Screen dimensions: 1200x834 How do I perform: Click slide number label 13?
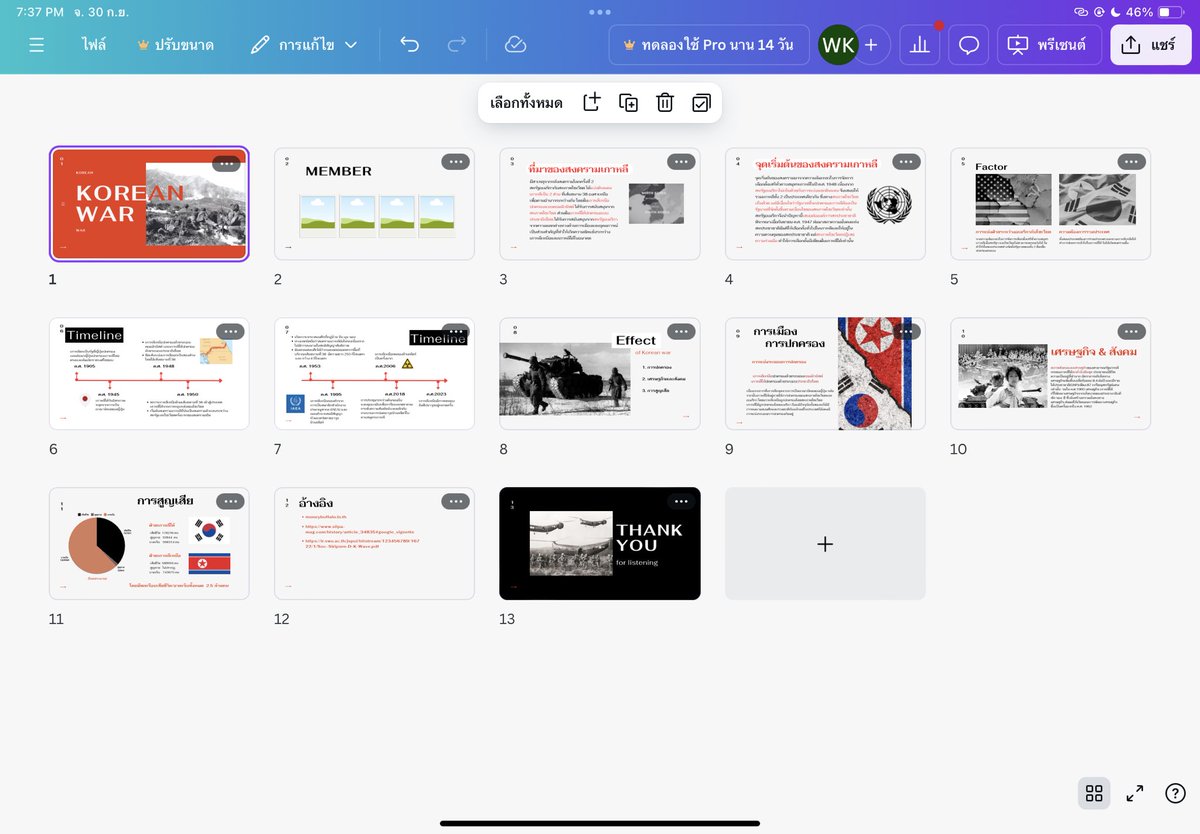(507, 619)
